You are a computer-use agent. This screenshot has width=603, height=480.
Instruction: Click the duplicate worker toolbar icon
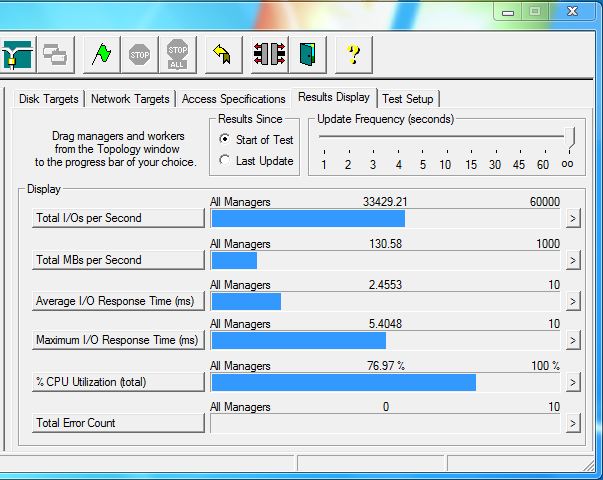pos(55,55)
